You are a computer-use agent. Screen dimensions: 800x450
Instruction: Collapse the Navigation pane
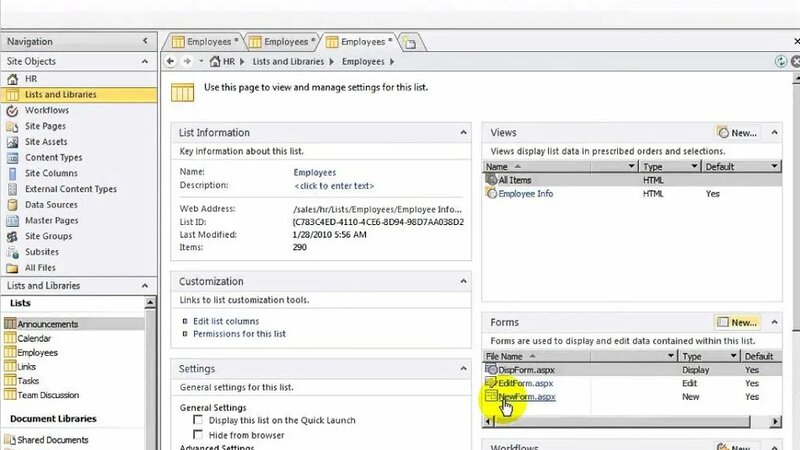(x=145, y=41)
